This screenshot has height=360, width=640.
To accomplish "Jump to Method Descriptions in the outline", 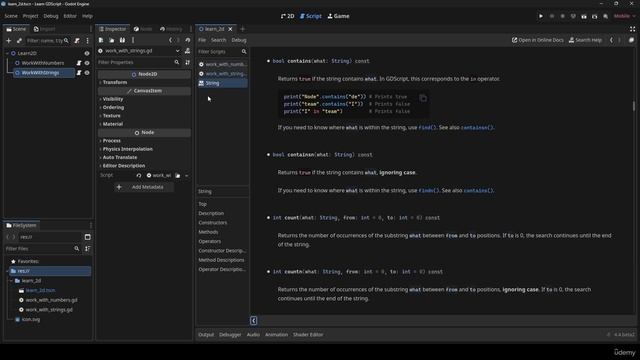I will pos(221,260).
